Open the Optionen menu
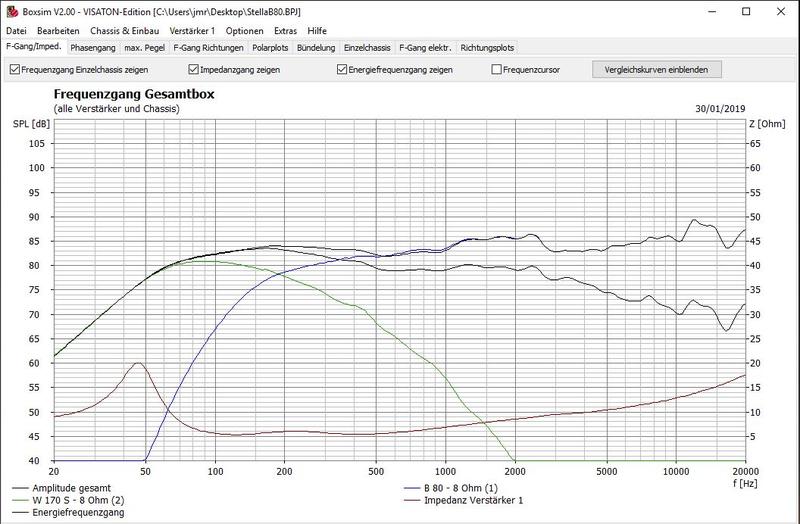Screen dimensions: 800x524 click(244, 31)
